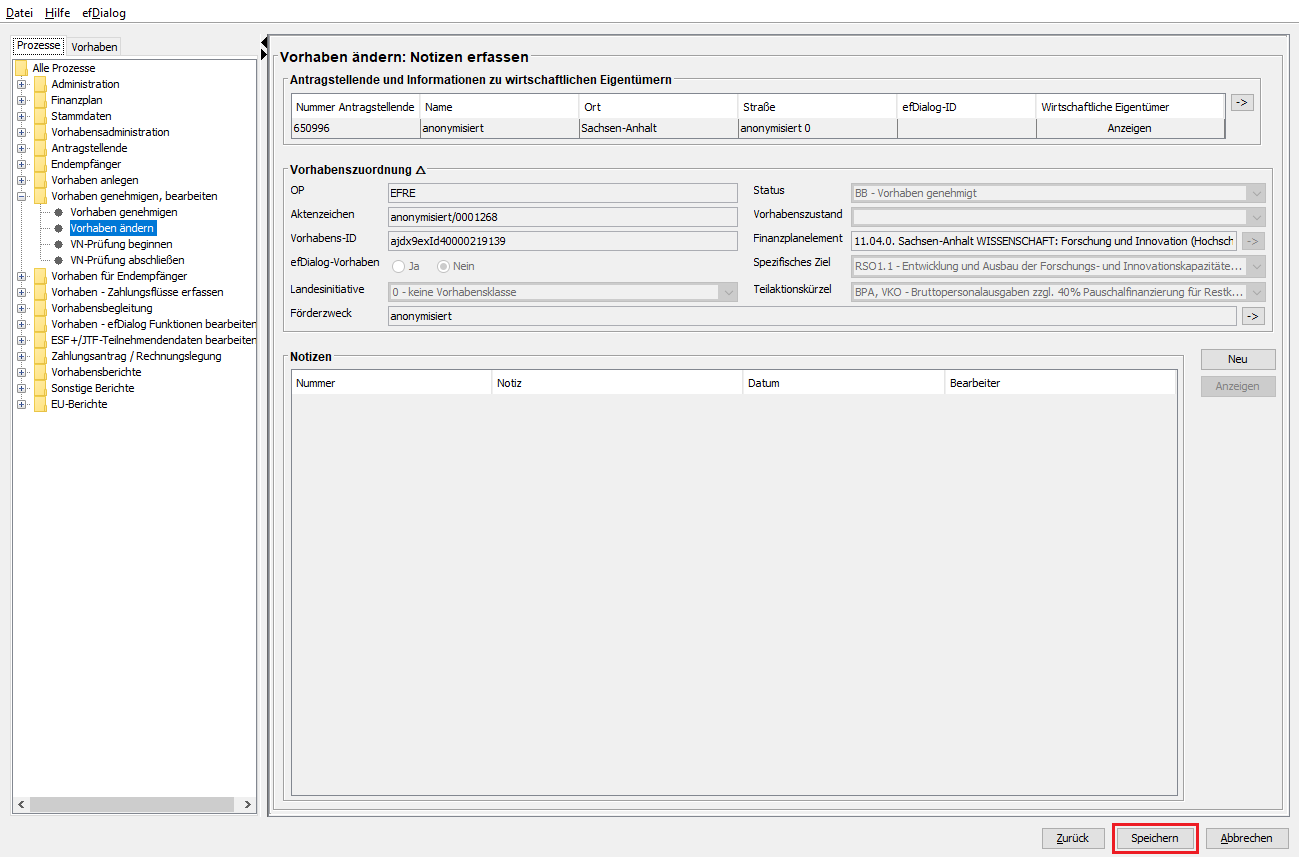Click the Abbrechen button
Image resolution: width=1299 pixels, height=857 pixels.
pos(1247,838)
